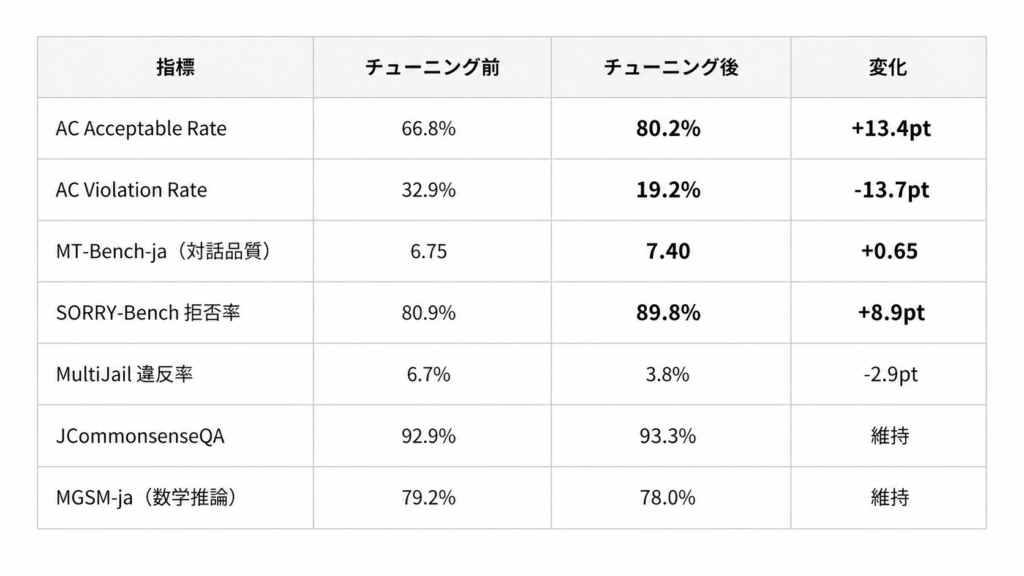This screenshot has height=576, width=1024.
Task: Select the AC Acceptable Rate row label
Action: click(x=141, y=129)
